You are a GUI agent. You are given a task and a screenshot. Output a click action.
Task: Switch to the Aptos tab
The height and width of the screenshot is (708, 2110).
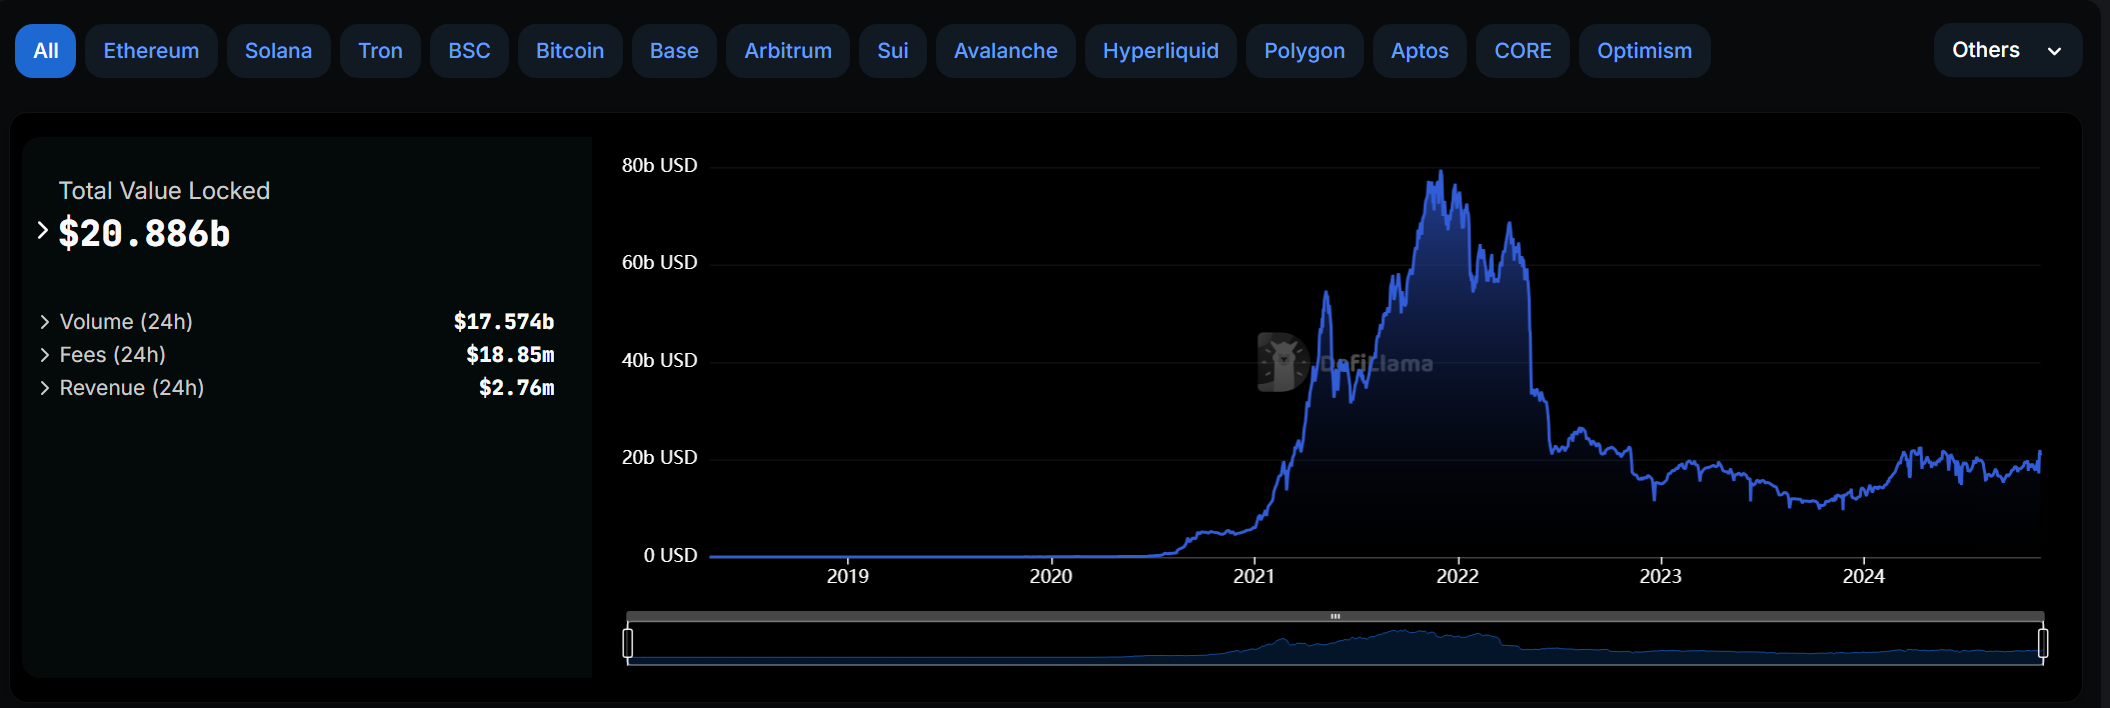click(x=1419, y=51)
